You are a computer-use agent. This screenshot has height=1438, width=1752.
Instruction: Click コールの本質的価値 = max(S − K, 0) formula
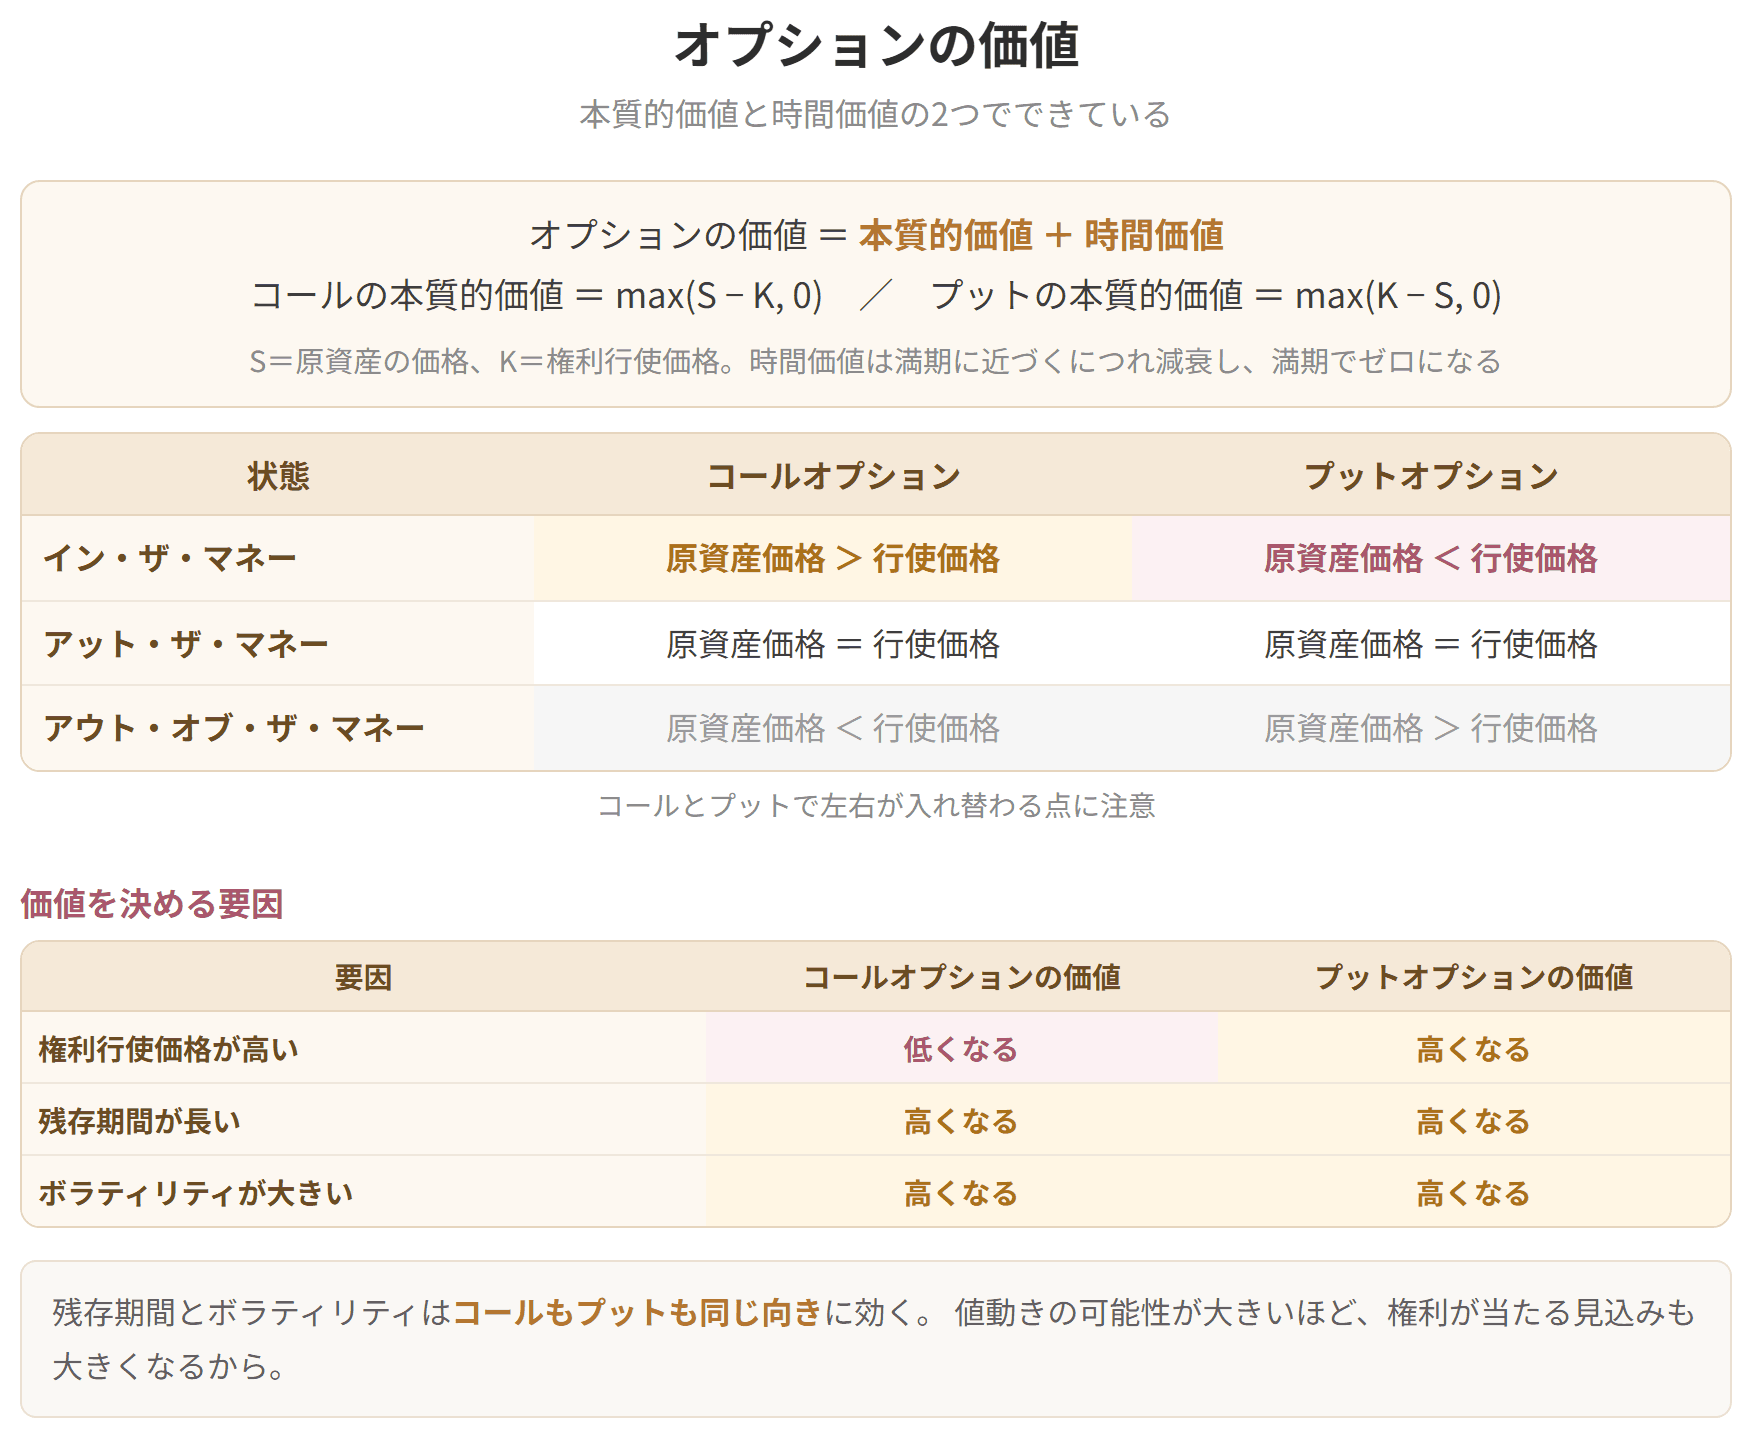537,296
